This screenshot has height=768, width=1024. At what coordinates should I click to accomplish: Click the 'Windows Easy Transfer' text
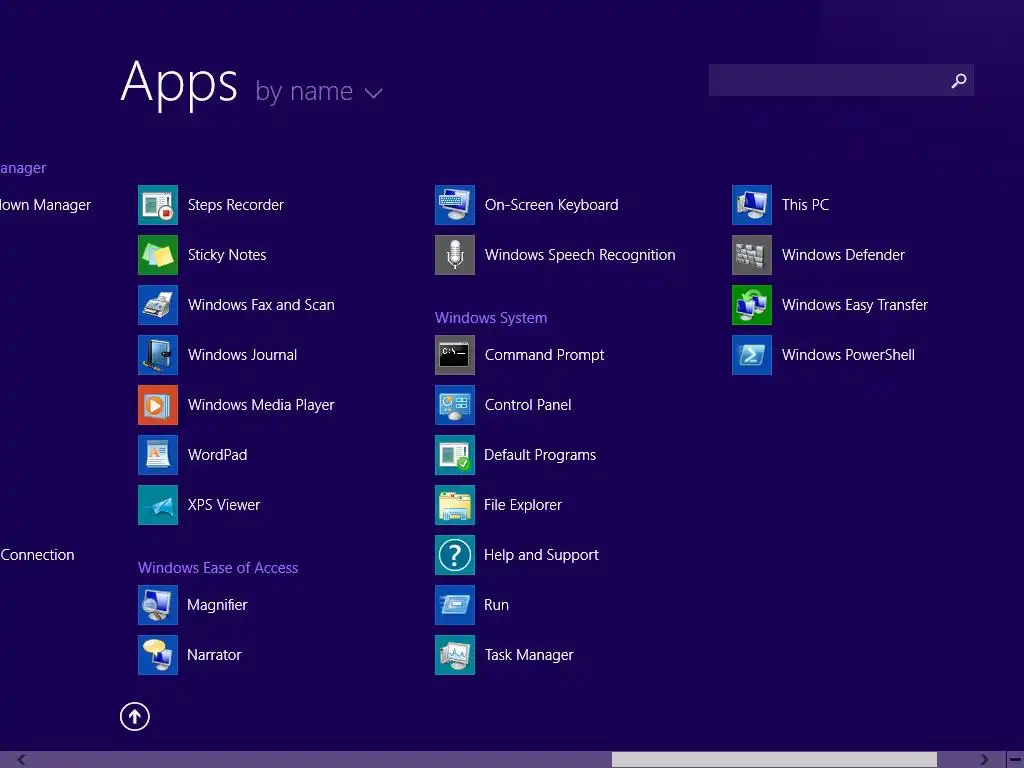855,305
